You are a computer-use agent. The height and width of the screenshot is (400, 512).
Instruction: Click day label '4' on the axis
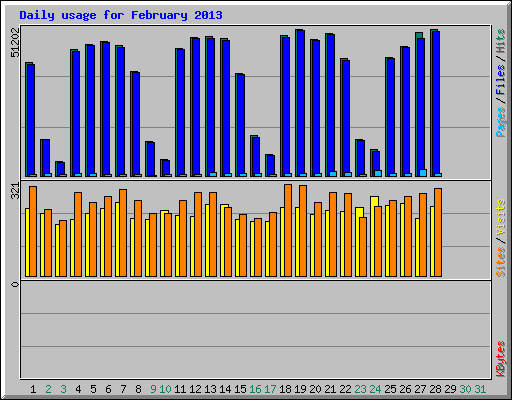pos(78,389)
